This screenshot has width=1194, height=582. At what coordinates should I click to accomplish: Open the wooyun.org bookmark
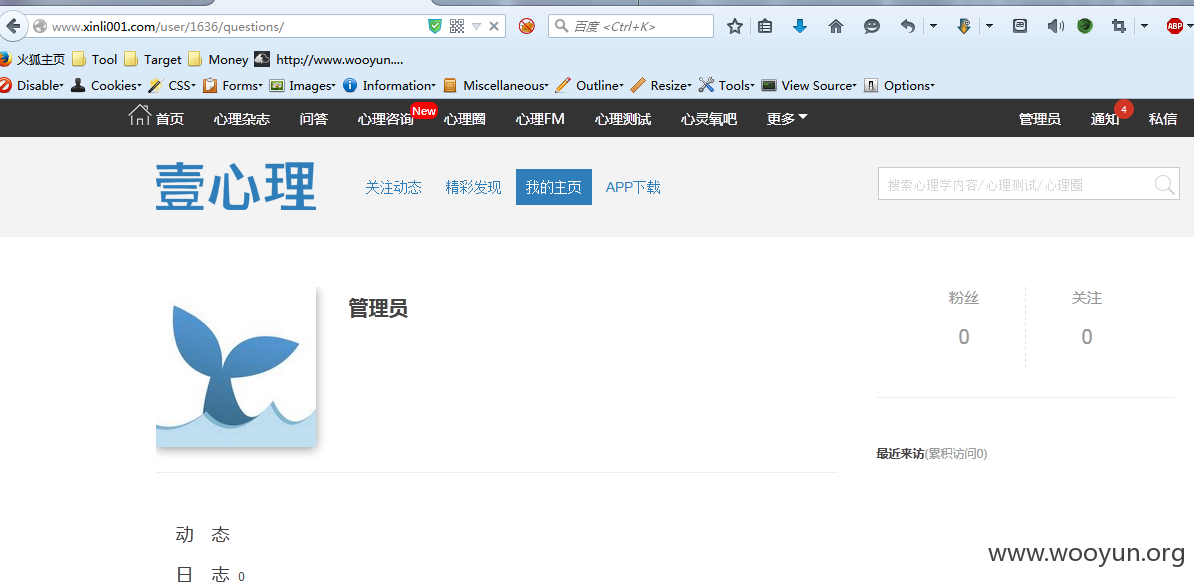[x=329, y=59]
